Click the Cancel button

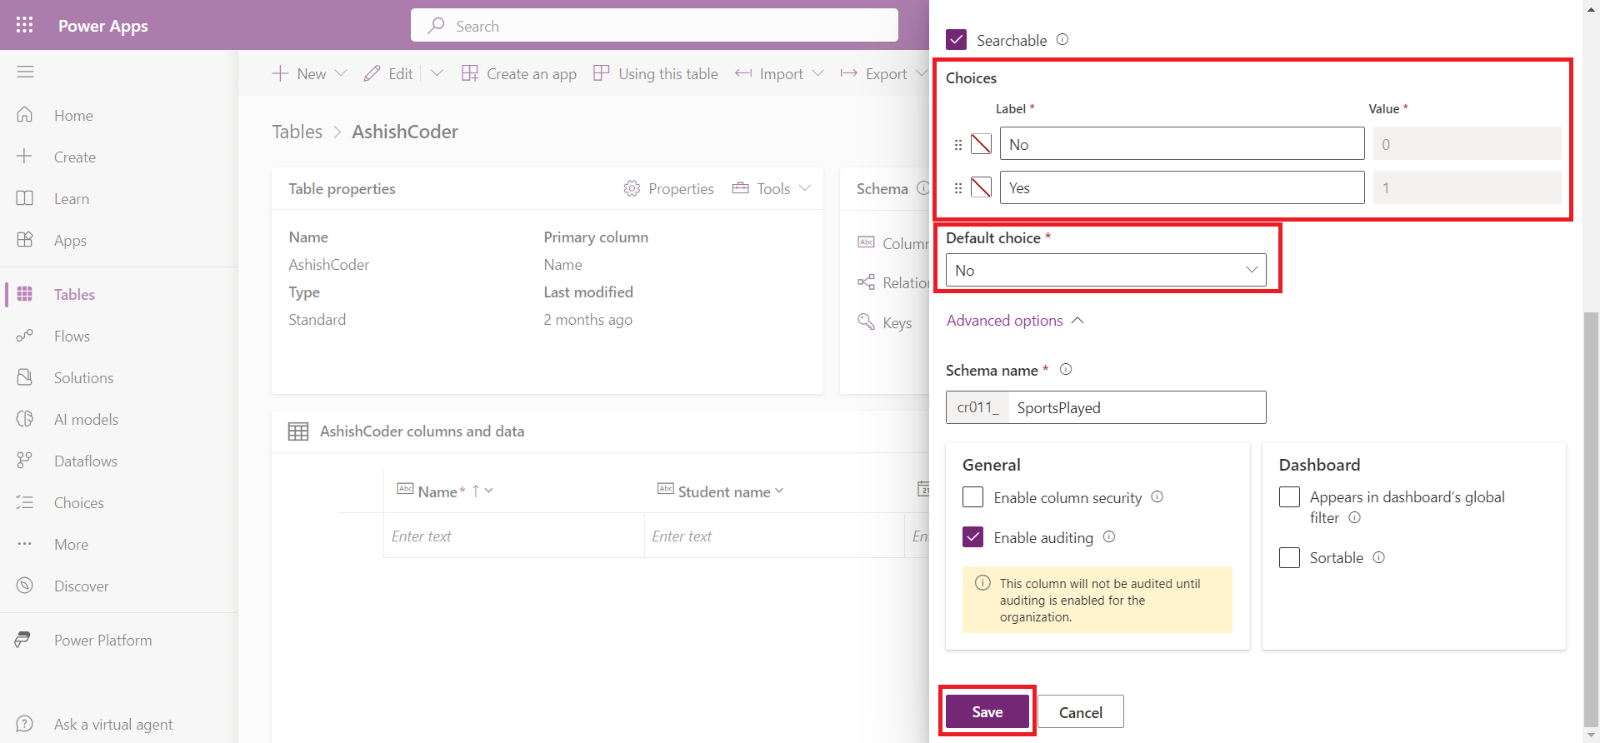click(x=1080, y=712)
